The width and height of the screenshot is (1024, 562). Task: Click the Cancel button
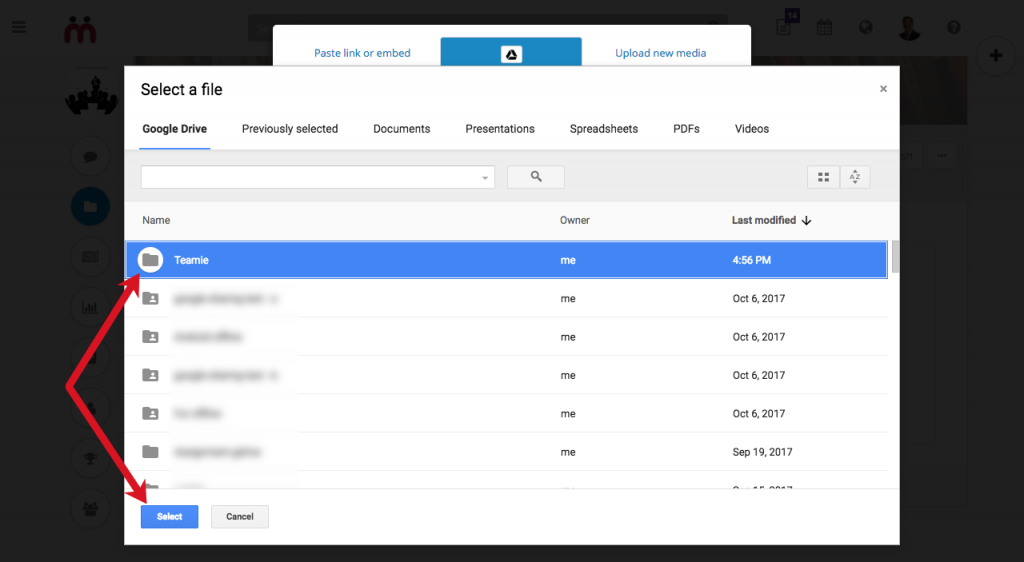pyautogui.click(x=240, y=516)
